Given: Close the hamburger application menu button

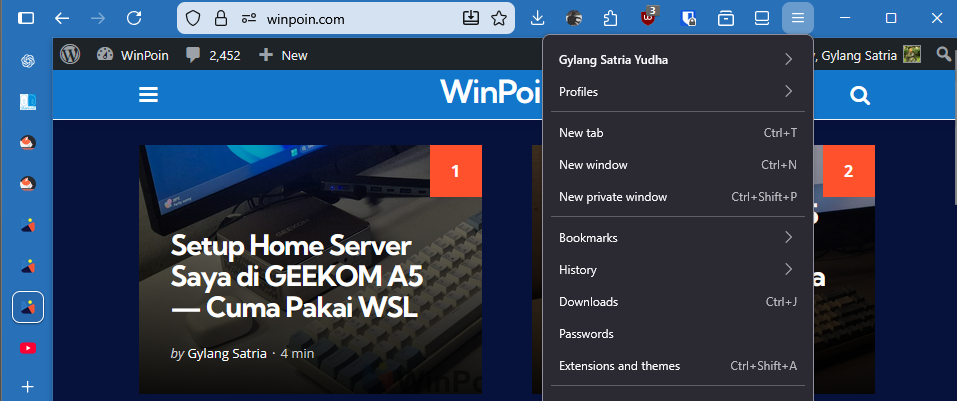Looking at the screenshot, I should pos(797,18).
